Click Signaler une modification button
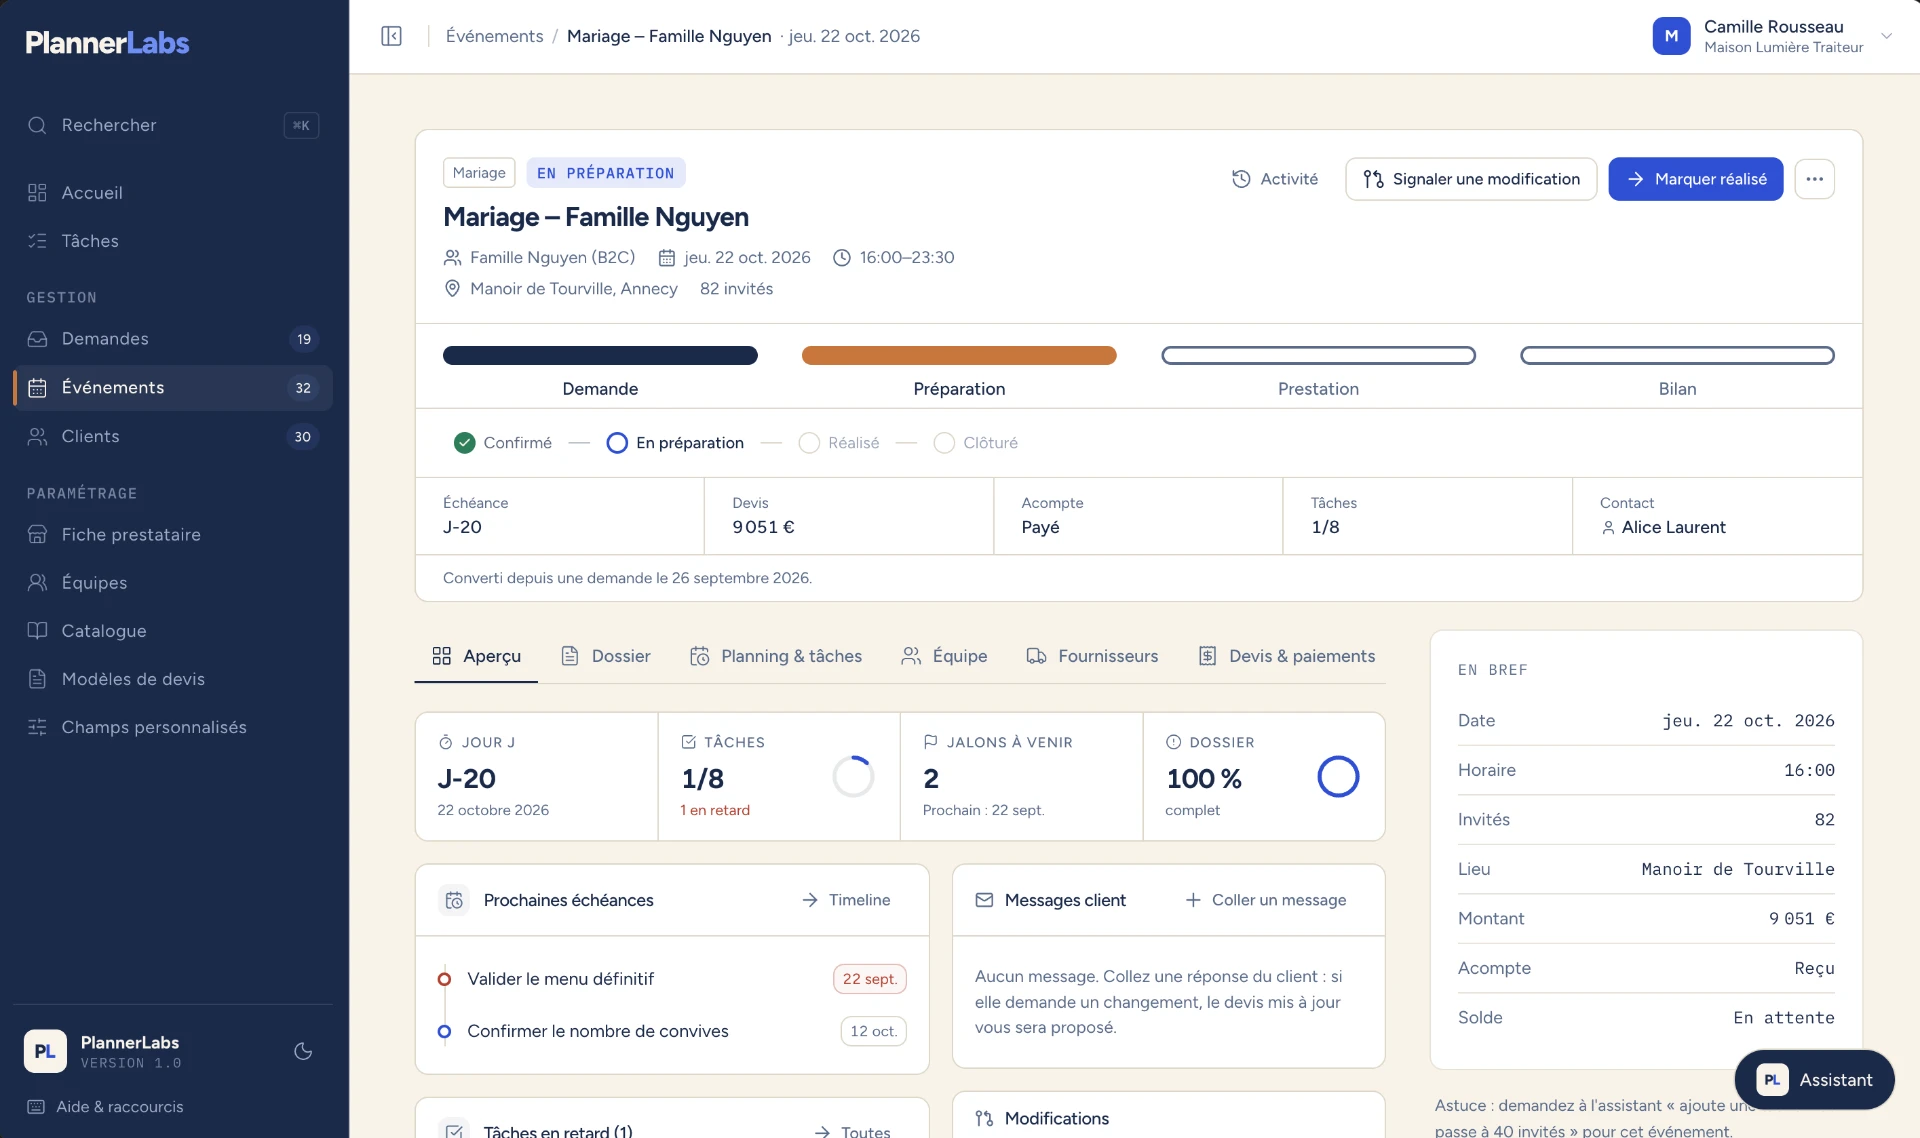This screenshot has width=1920, height=1138. 1471,179
